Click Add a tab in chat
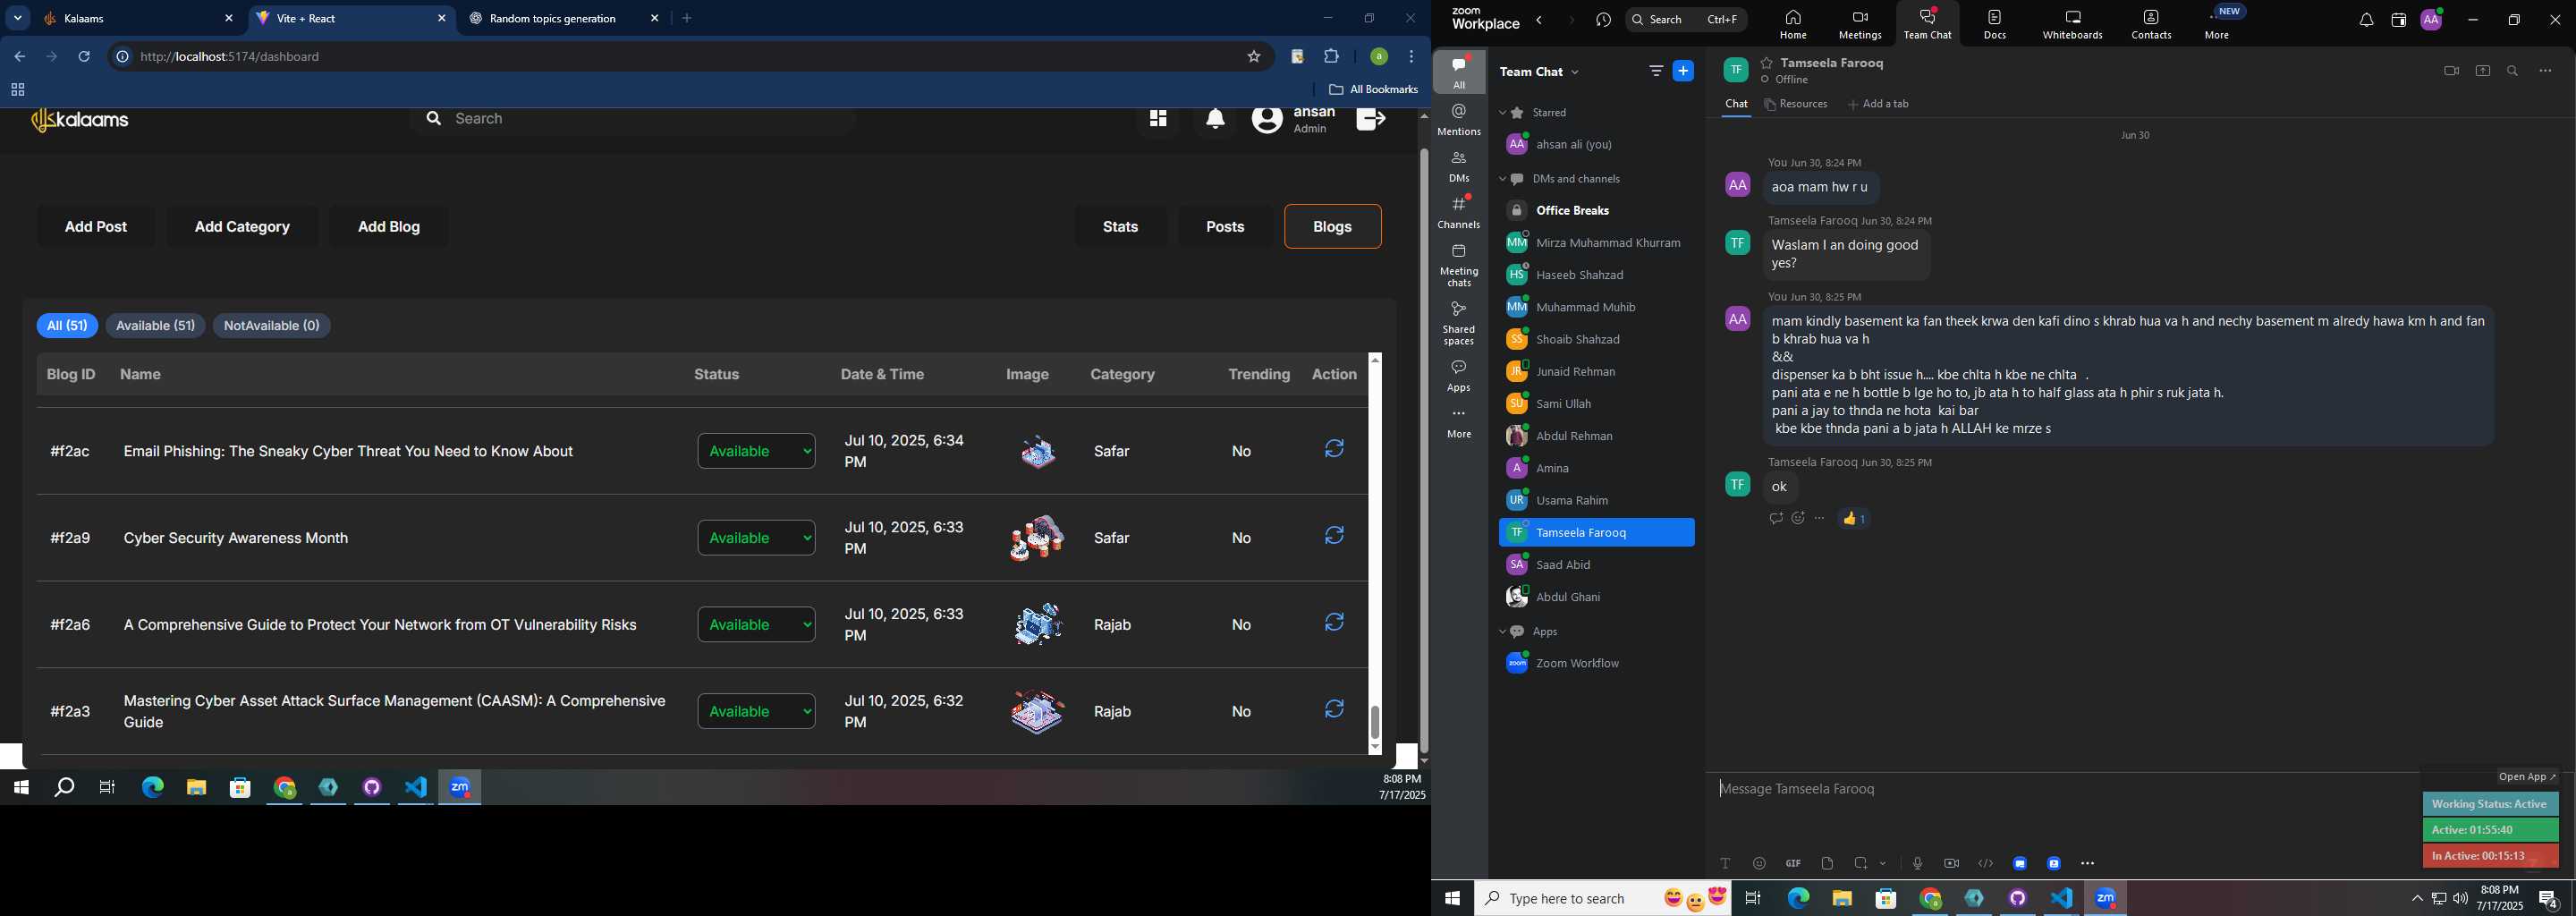 (1878, 104)
